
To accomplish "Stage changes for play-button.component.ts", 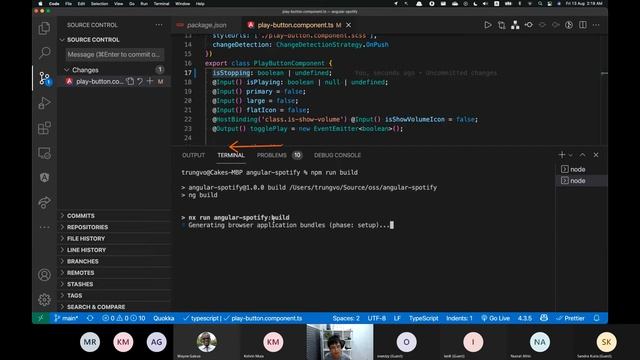I will (150, 81).
